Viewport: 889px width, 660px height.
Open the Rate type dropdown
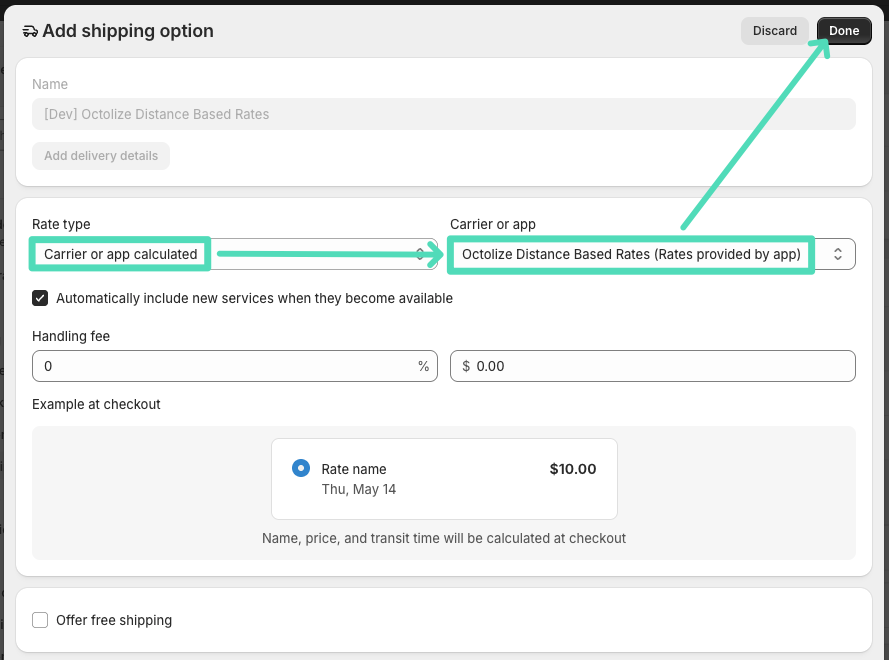pos(235,254)
